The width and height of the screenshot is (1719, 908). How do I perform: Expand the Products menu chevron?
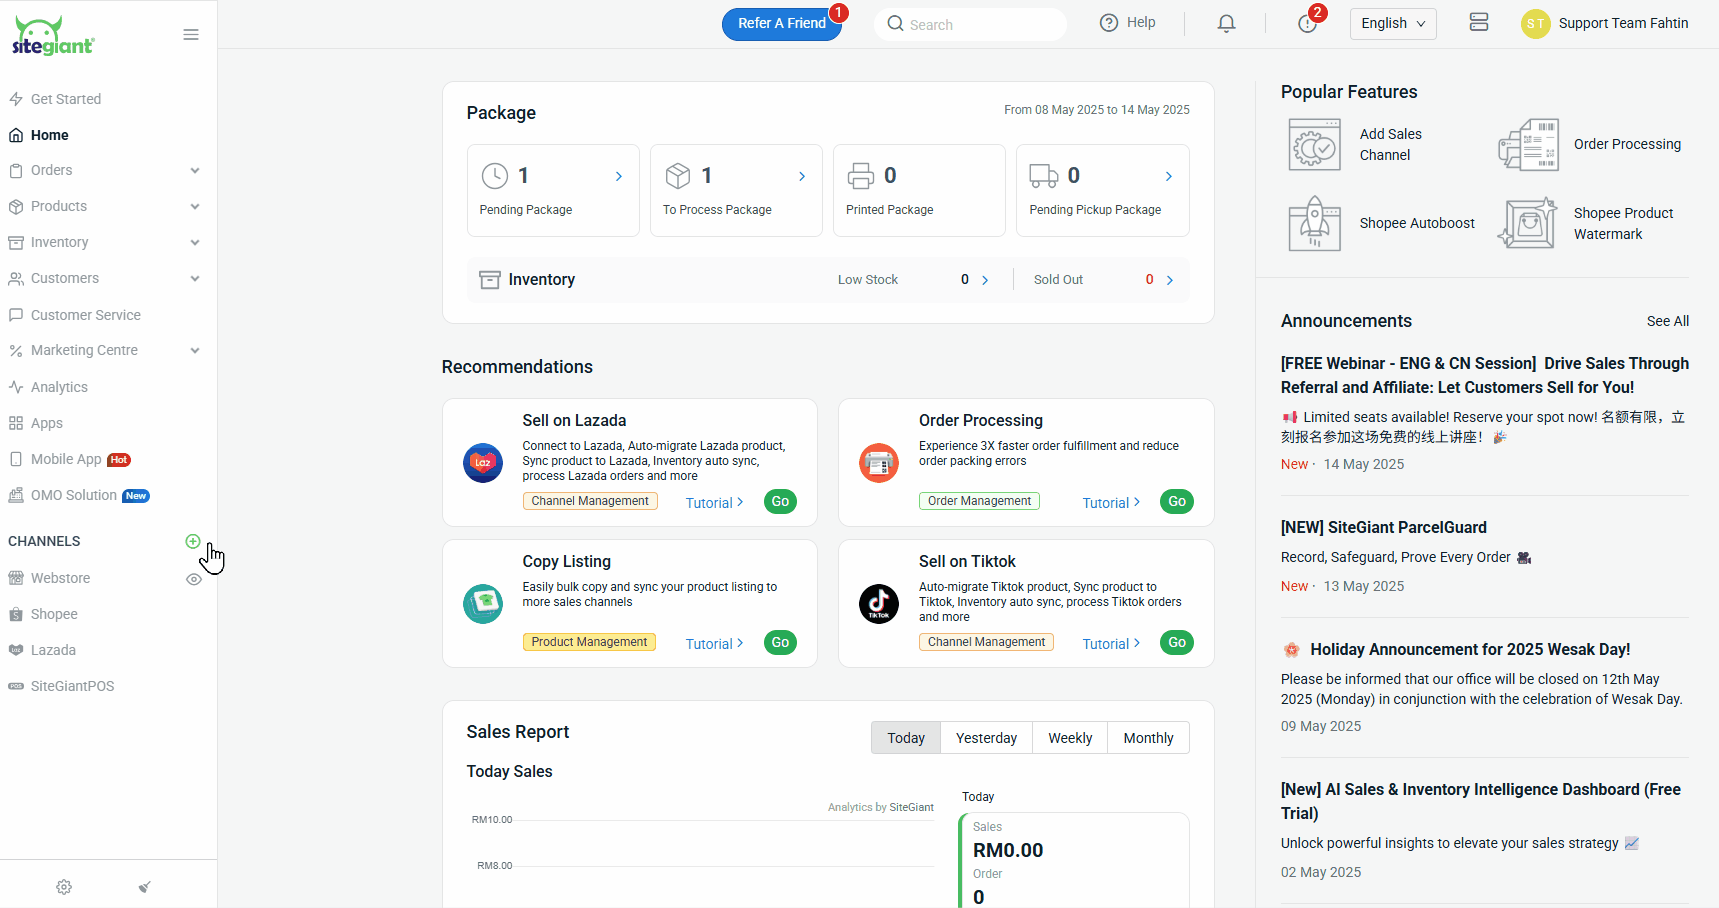pyautogui.click(x=195, y=207)
